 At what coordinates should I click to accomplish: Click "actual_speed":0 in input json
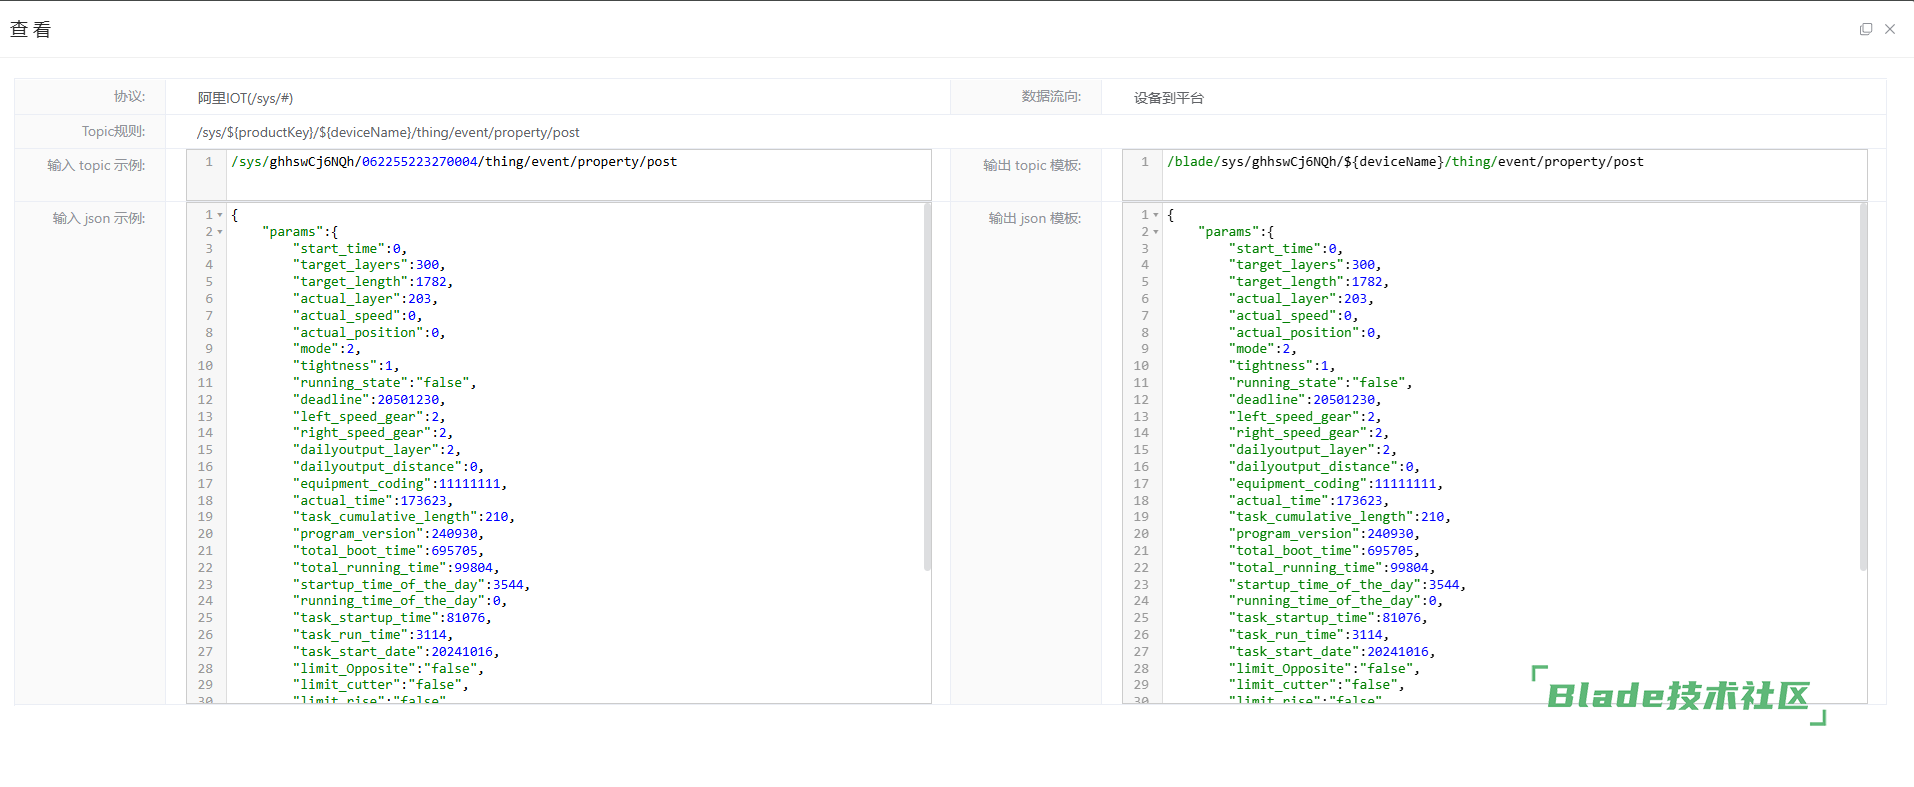355,316
